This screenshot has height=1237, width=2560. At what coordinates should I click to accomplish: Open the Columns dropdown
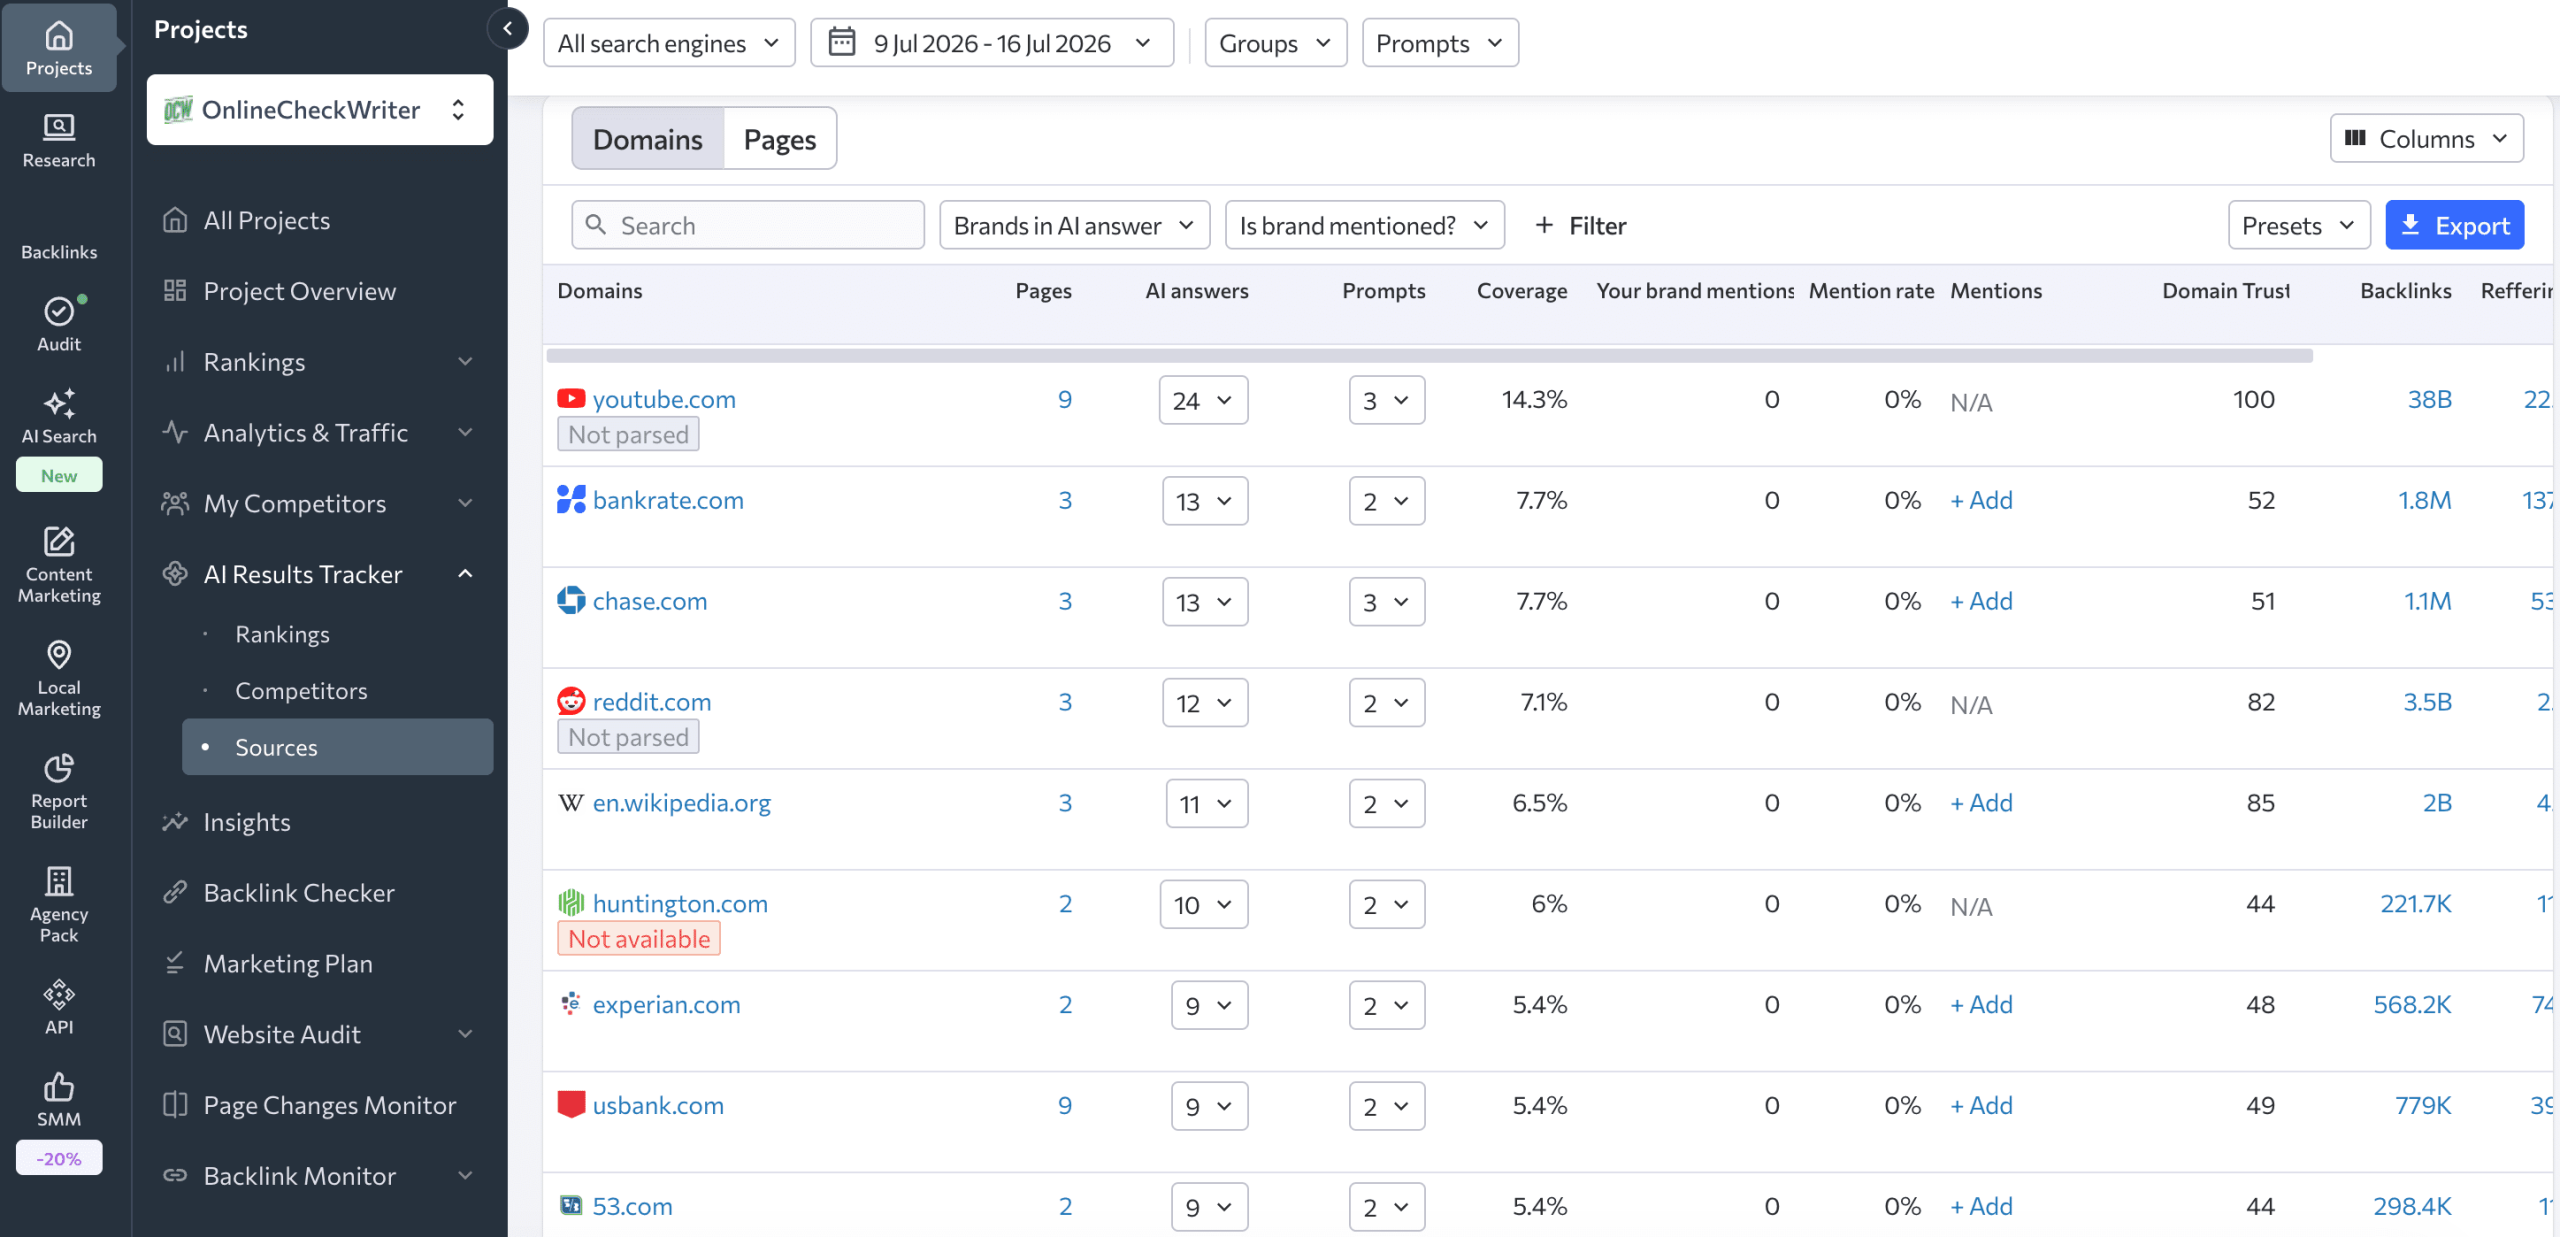(2426, 138)
